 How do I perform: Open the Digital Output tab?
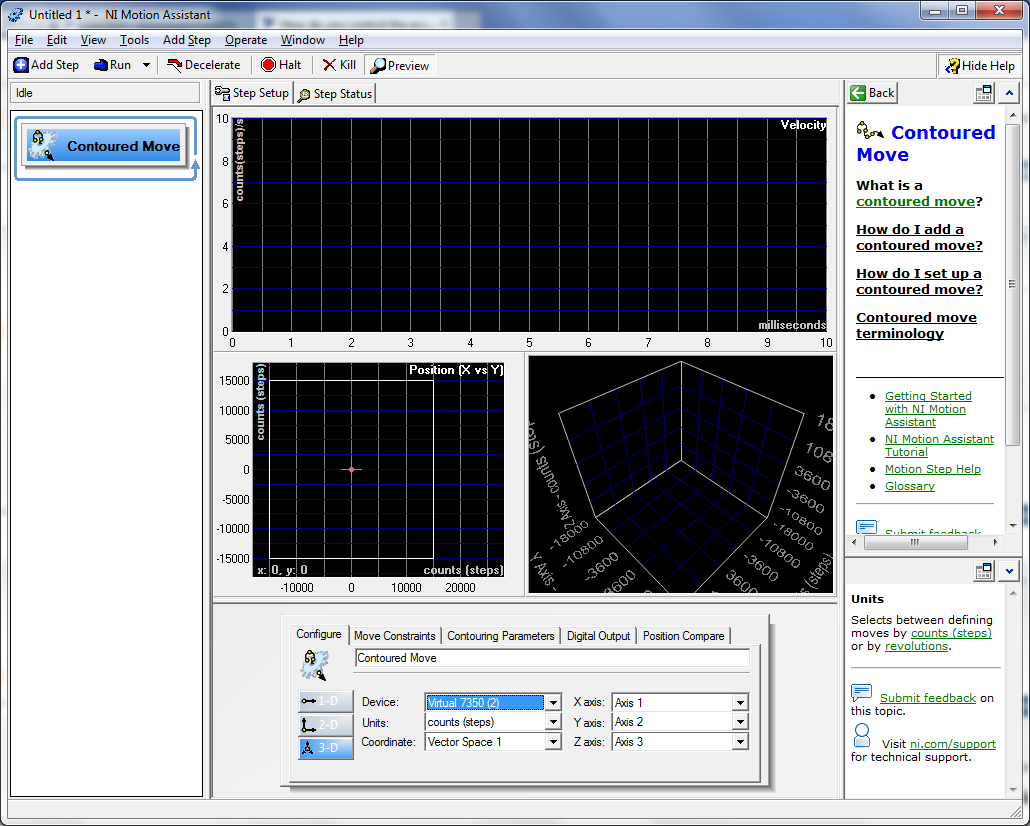[x=598, y=635]
